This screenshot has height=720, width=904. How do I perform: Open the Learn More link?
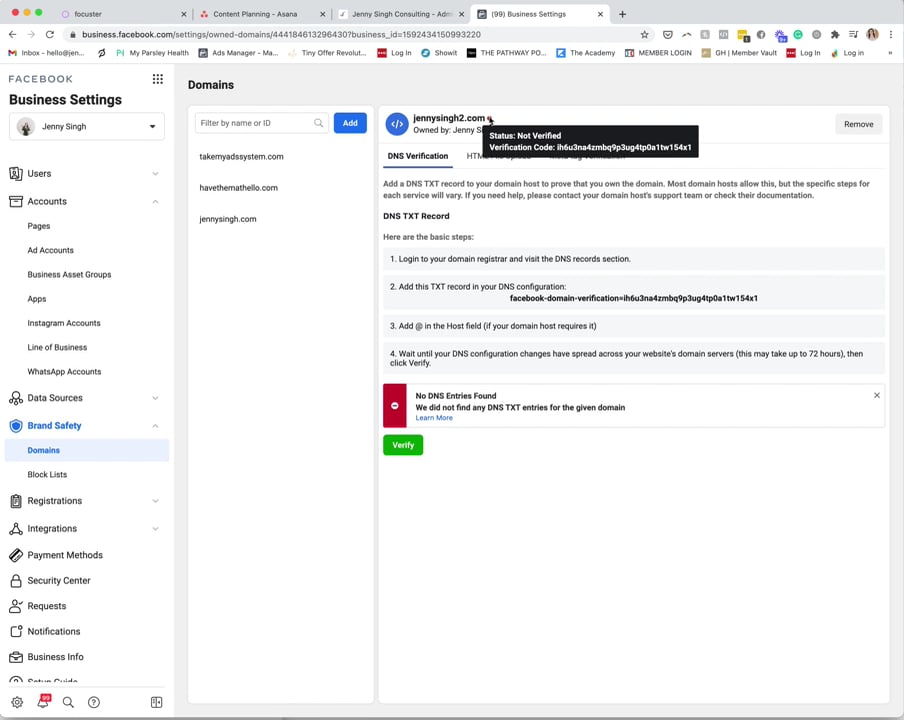434,418
